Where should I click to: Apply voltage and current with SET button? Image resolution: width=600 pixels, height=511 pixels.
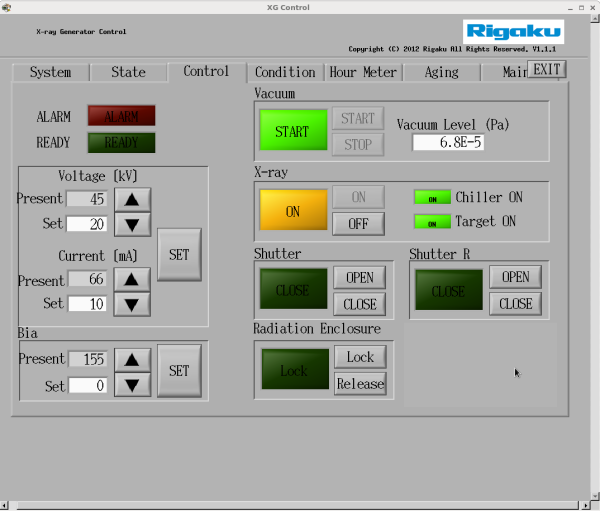click(179, 255)
